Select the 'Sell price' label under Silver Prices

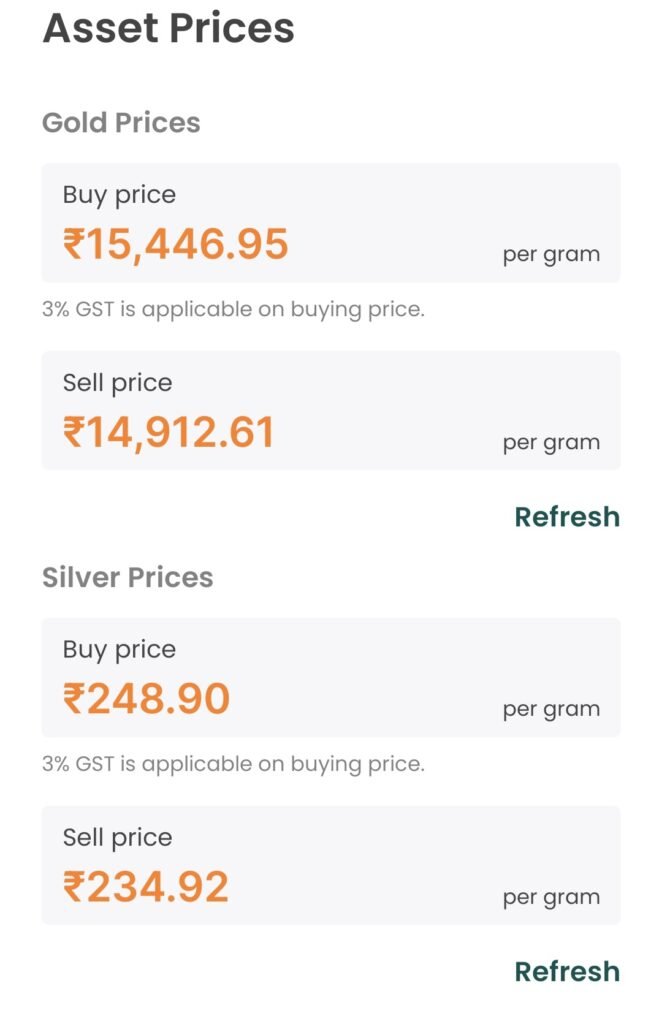pos(117,837)
